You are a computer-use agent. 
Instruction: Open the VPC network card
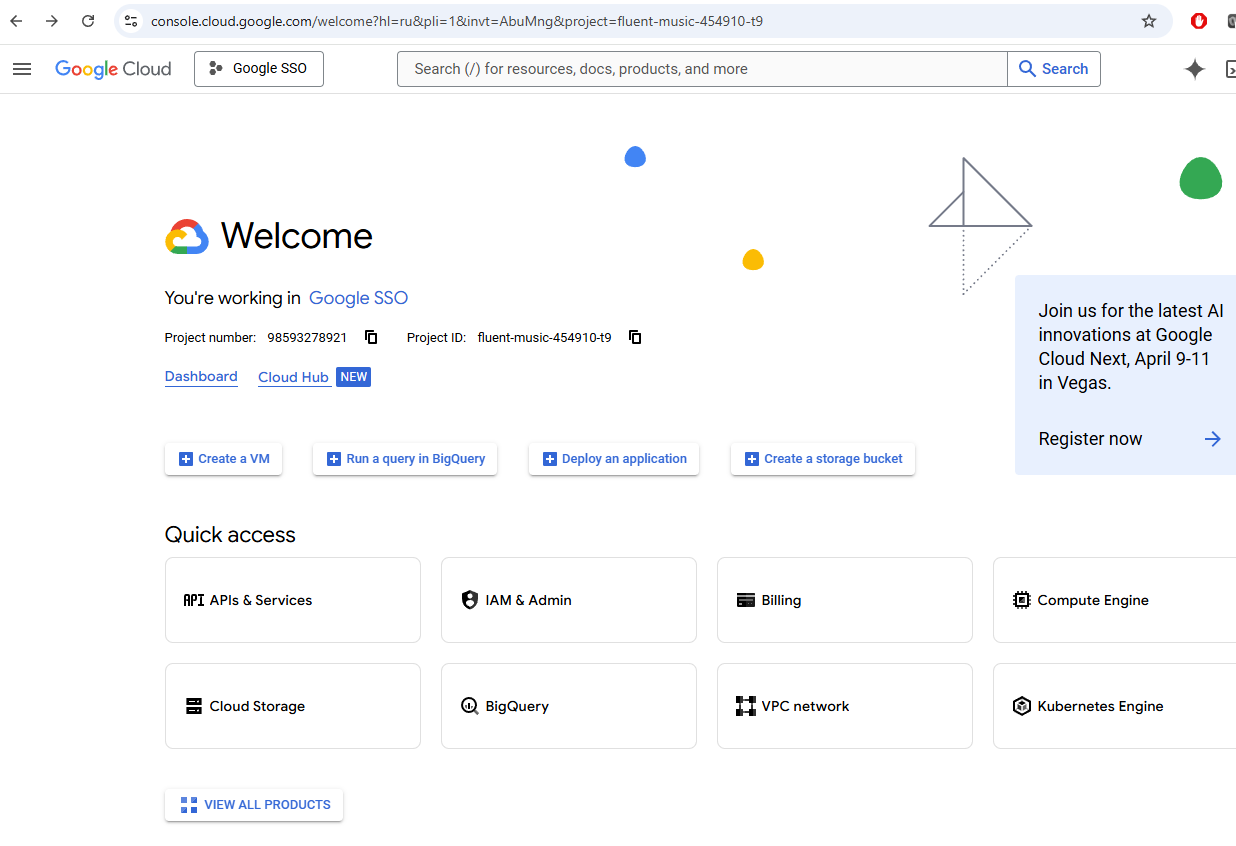(845, 706)
